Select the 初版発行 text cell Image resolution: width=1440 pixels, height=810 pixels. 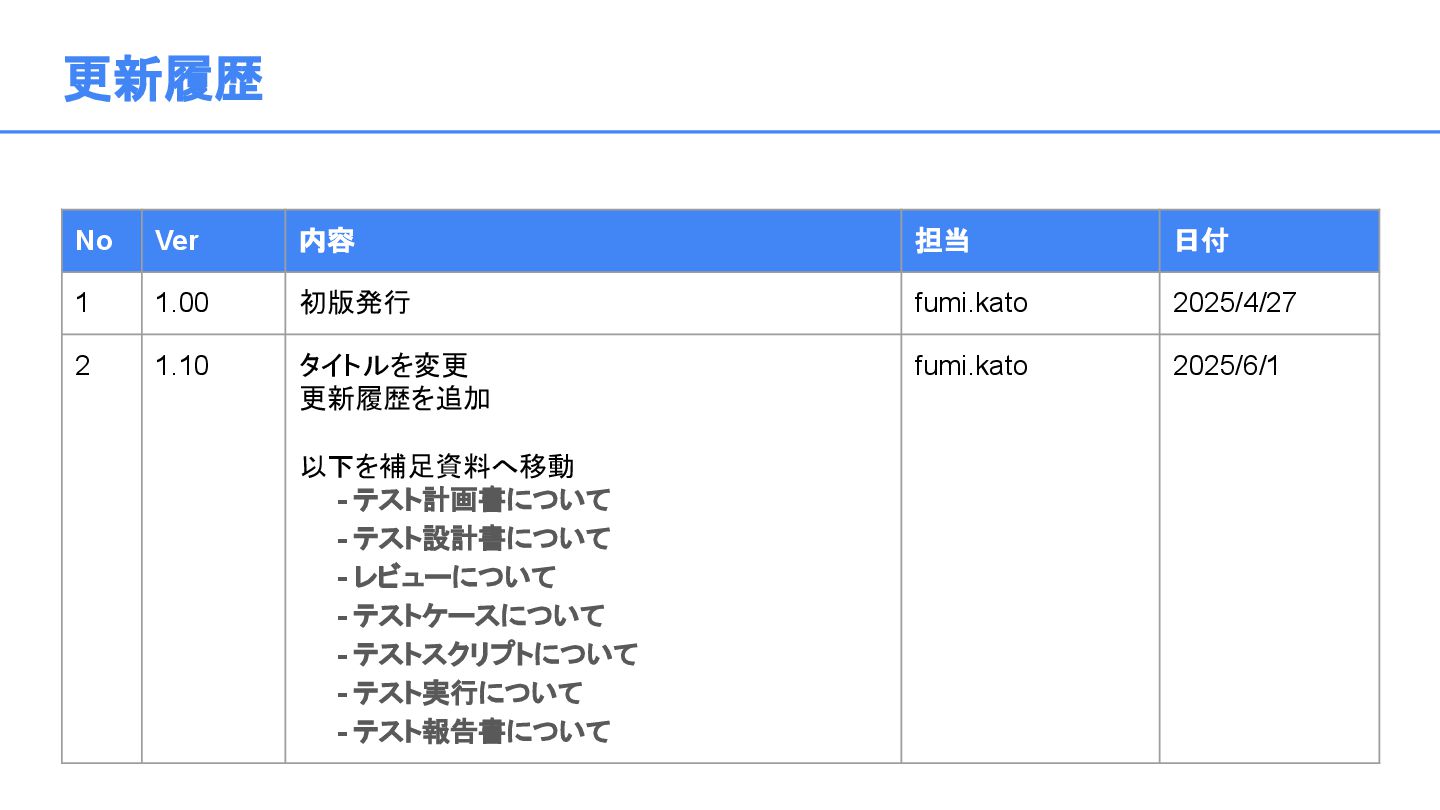[x=355, y=303]
